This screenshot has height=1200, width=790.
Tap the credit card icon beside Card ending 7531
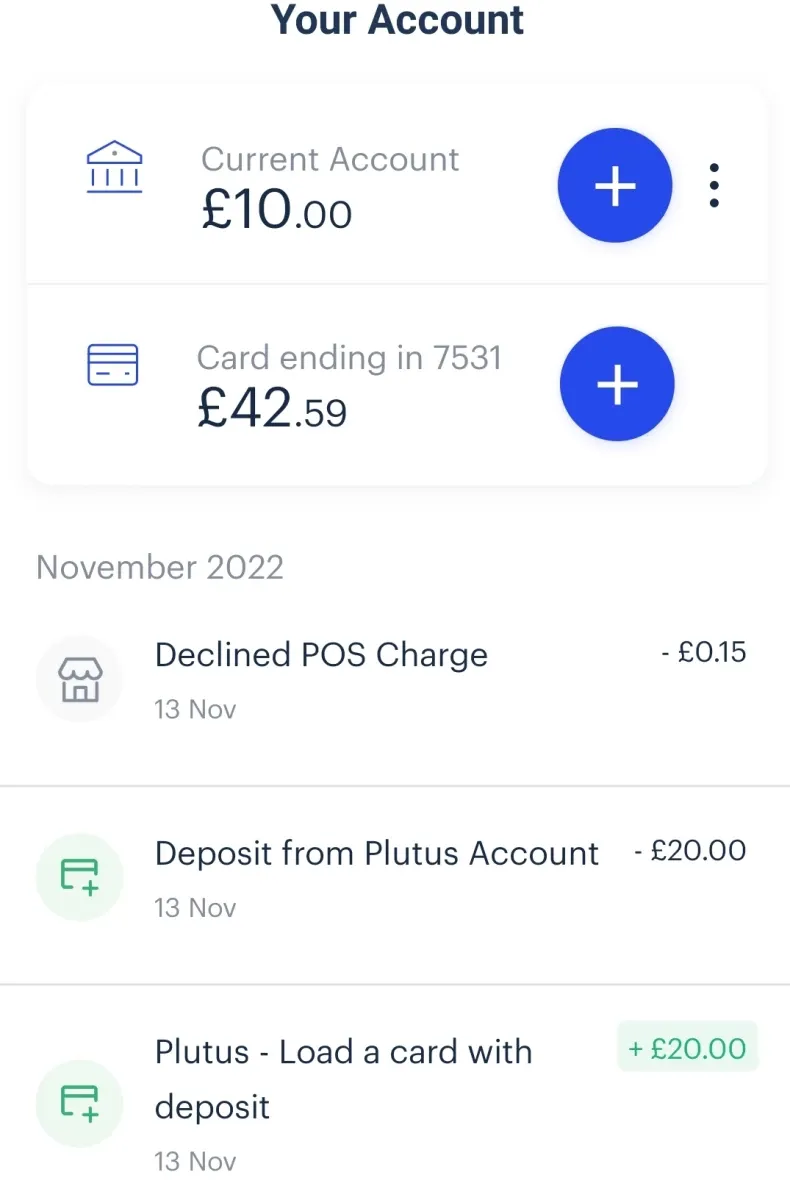113,365
